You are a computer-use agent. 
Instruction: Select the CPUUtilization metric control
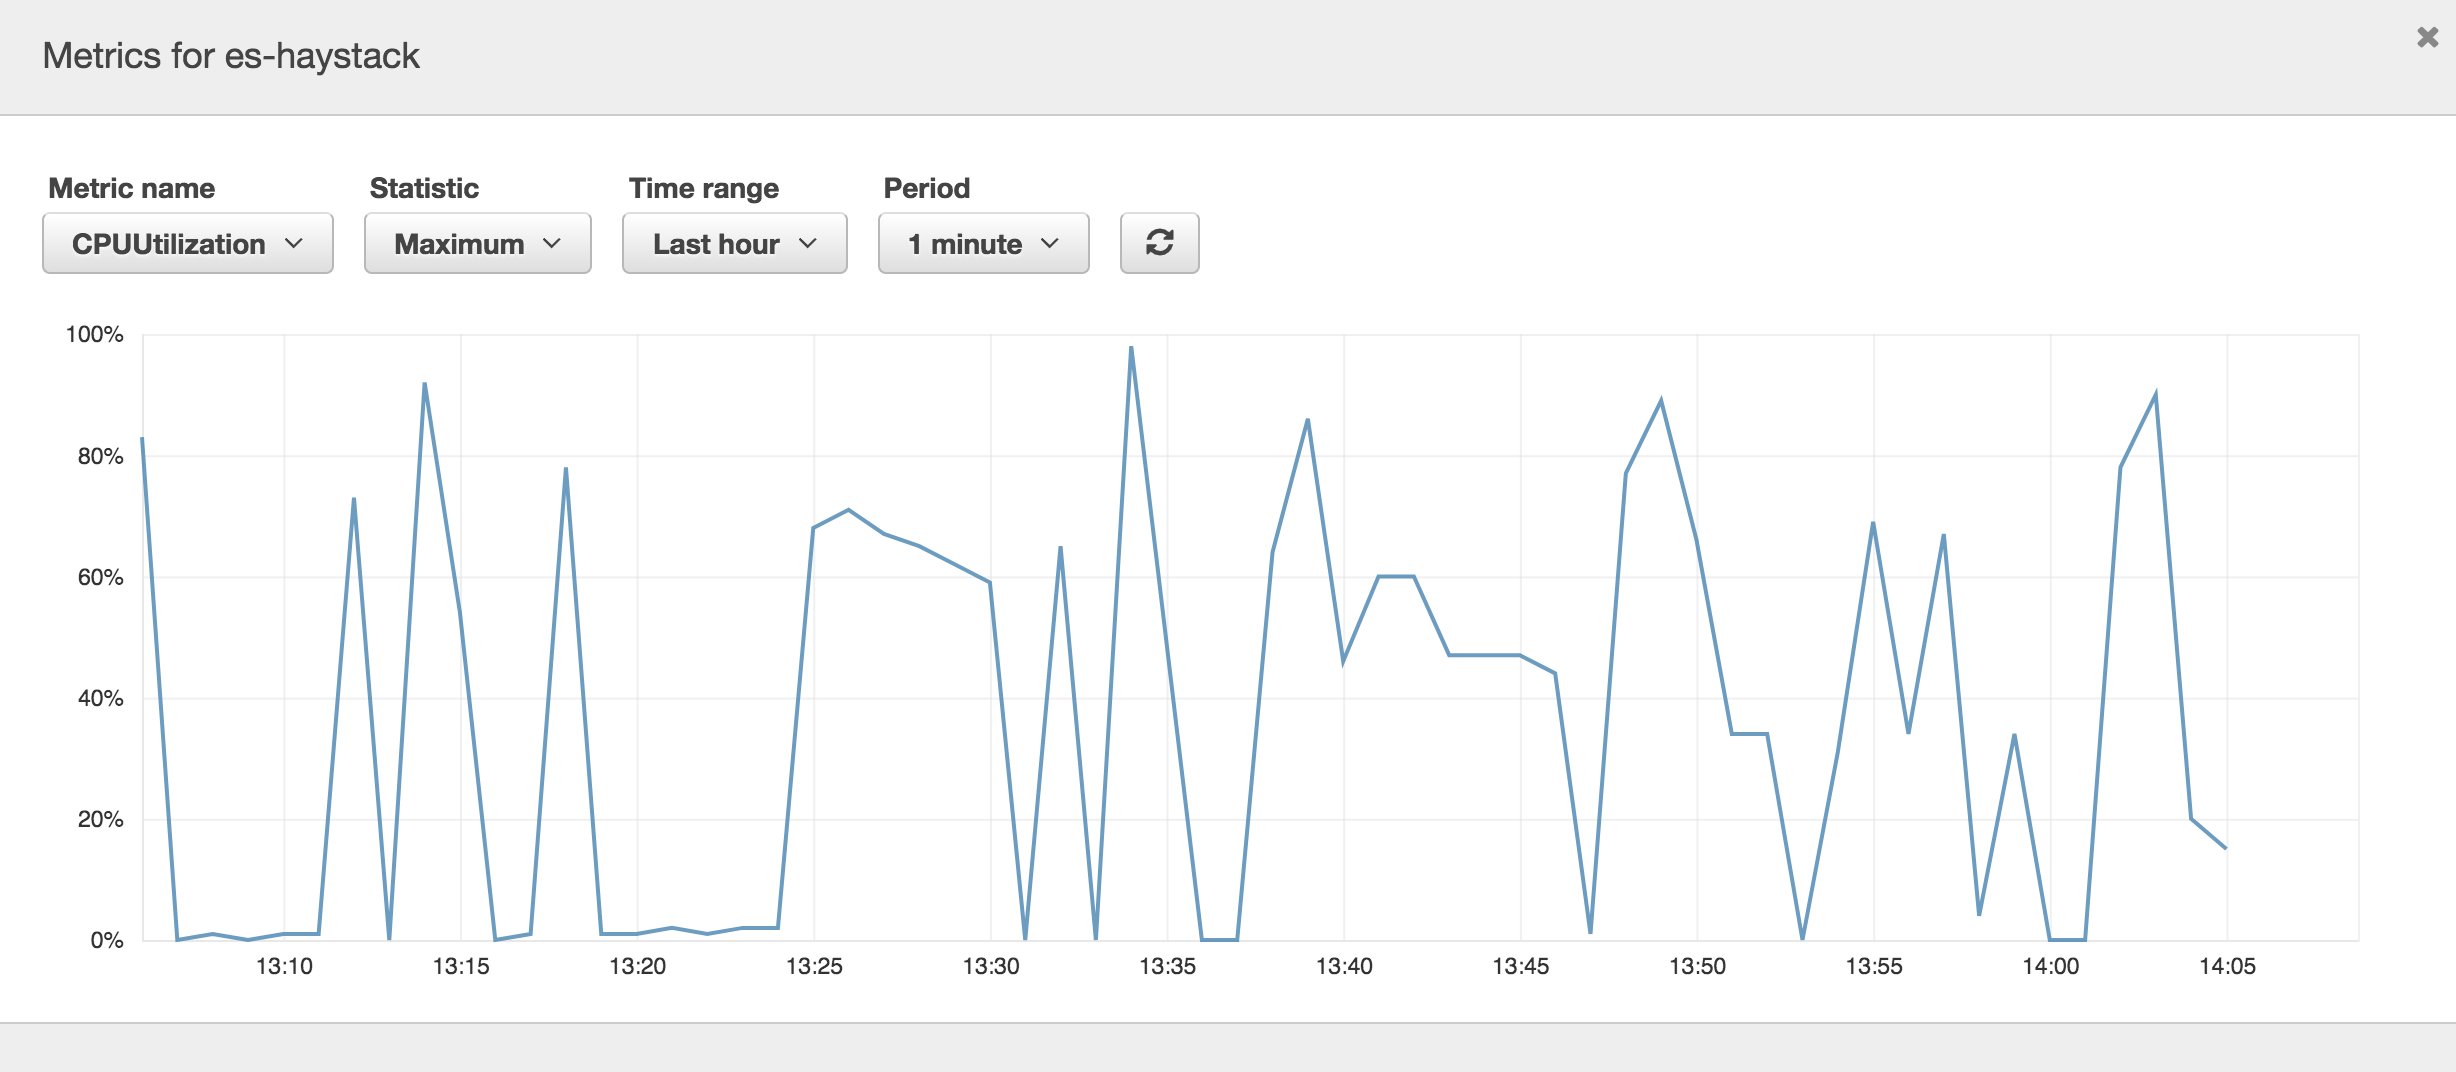[187, 243]
